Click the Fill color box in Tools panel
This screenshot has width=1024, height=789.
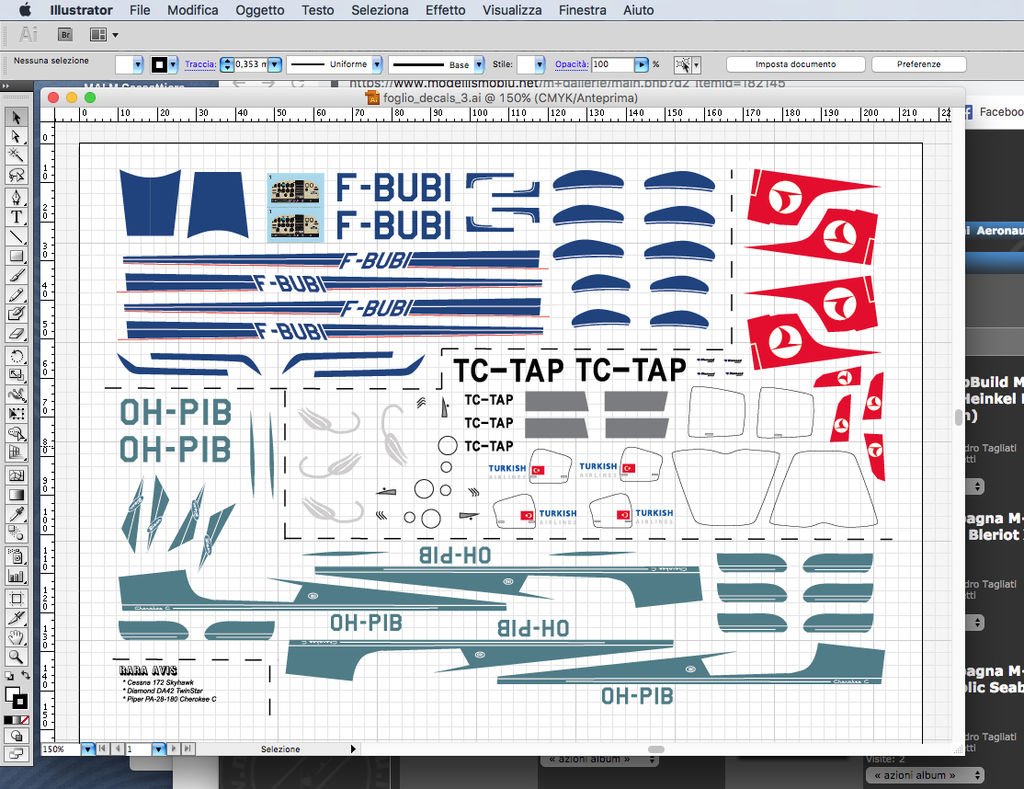[x=12, y=694]
